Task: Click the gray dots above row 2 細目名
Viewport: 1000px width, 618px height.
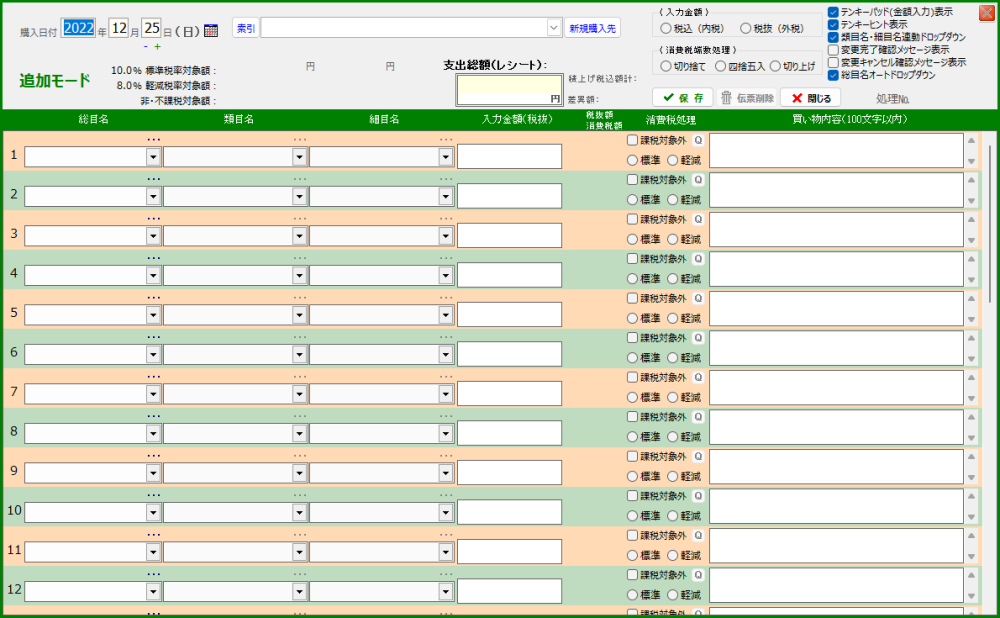Action: coord(446,178)
